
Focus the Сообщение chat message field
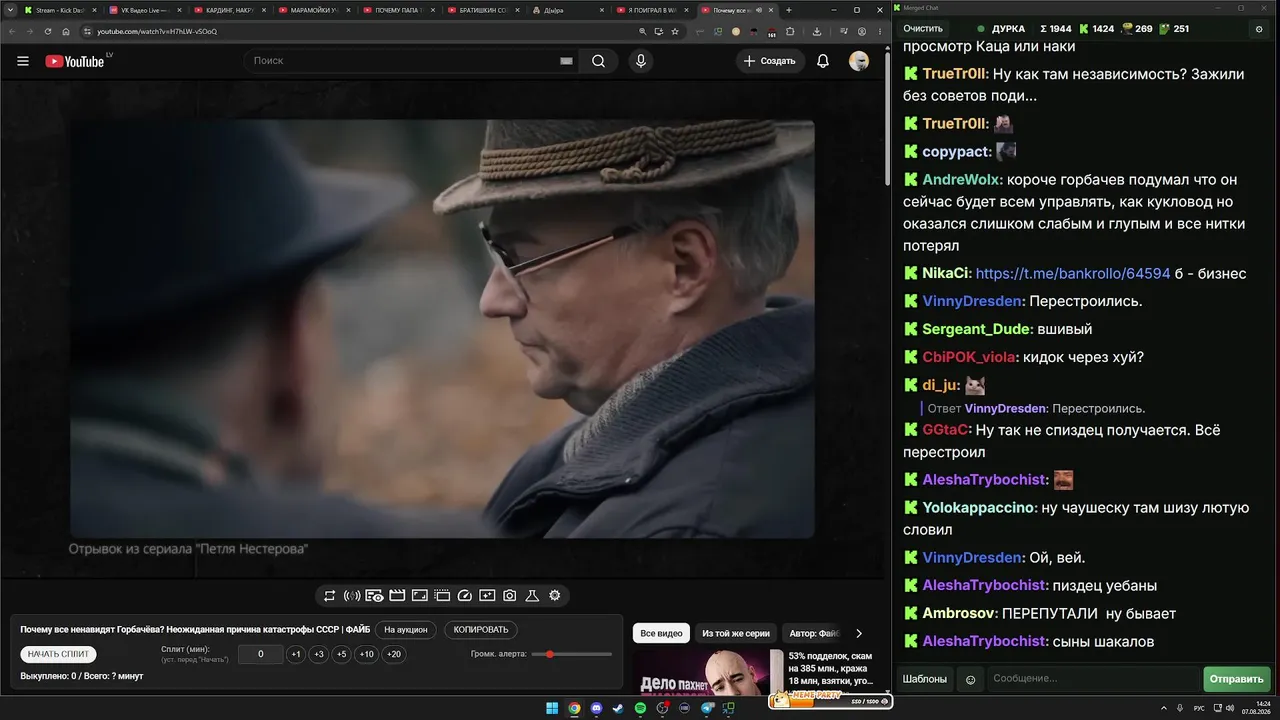[x=1092, y=679]
